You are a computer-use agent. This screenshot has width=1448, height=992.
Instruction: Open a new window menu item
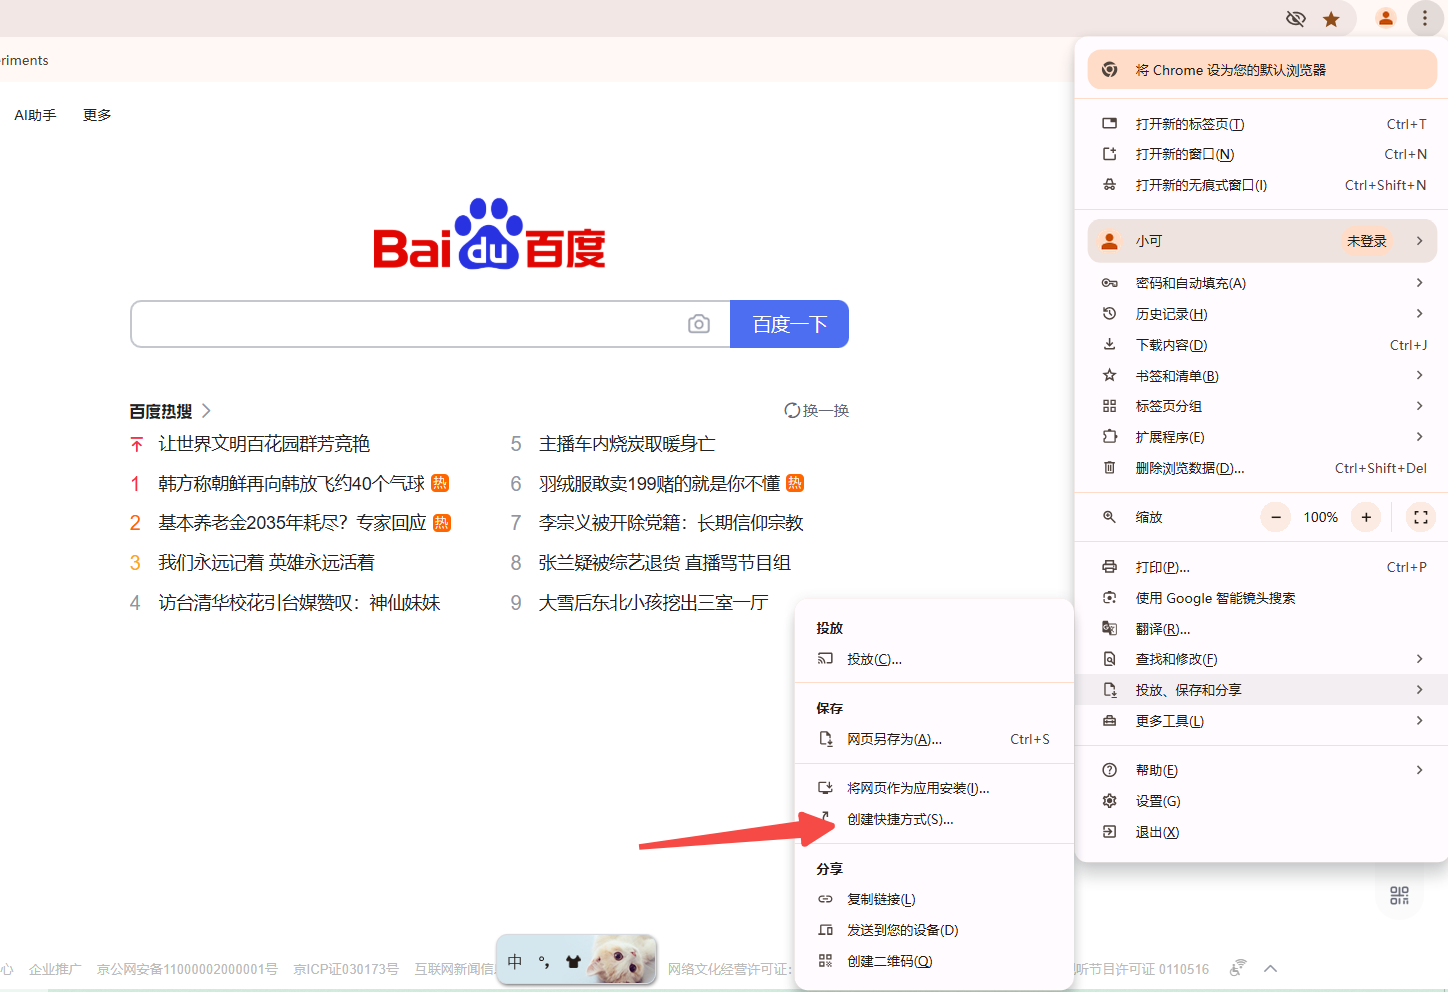(x=1262, y=154)
